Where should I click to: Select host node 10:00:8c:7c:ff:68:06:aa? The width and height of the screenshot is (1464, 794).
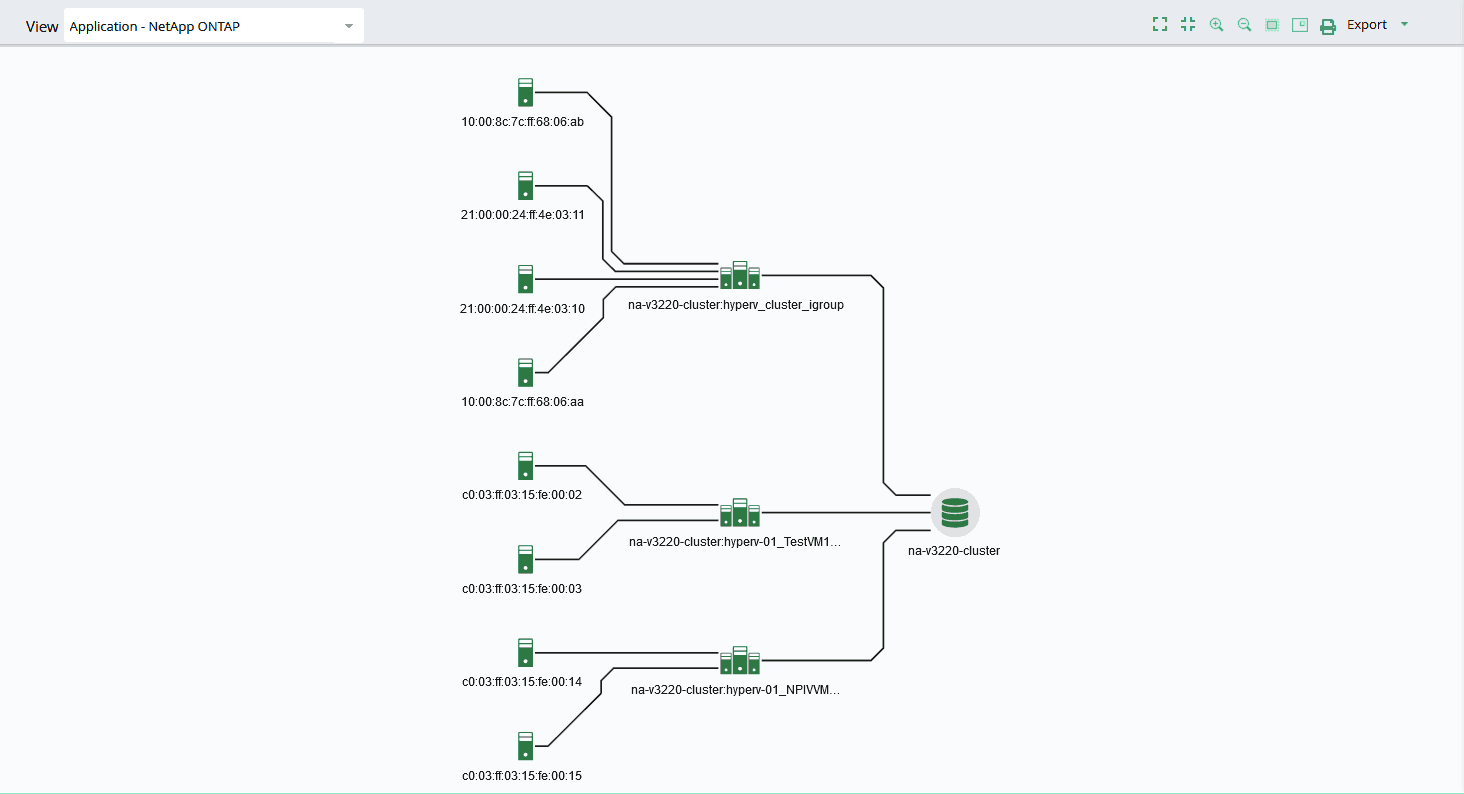[525, 372]
